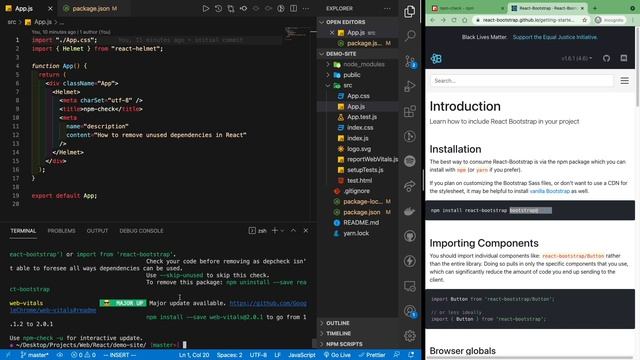640x360 pixels.
Task: Click the Search field on React-Bootstrap page
Action: point(522,80)
